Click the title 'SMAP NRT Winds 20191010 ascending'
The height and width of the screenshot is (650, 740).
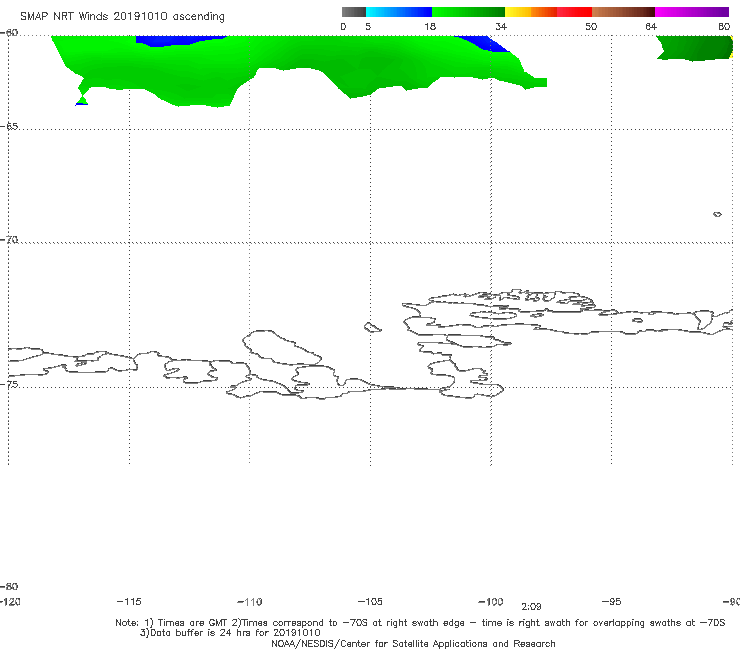coord(122,17)
